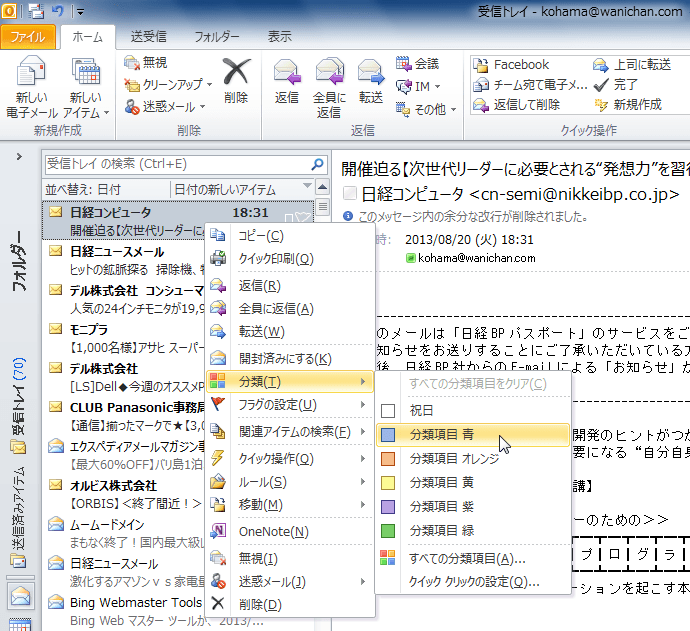The height and width of the screenshot is (631, 690).
Task: Expand the collapsed folder pane chevron
Action: 19,157
